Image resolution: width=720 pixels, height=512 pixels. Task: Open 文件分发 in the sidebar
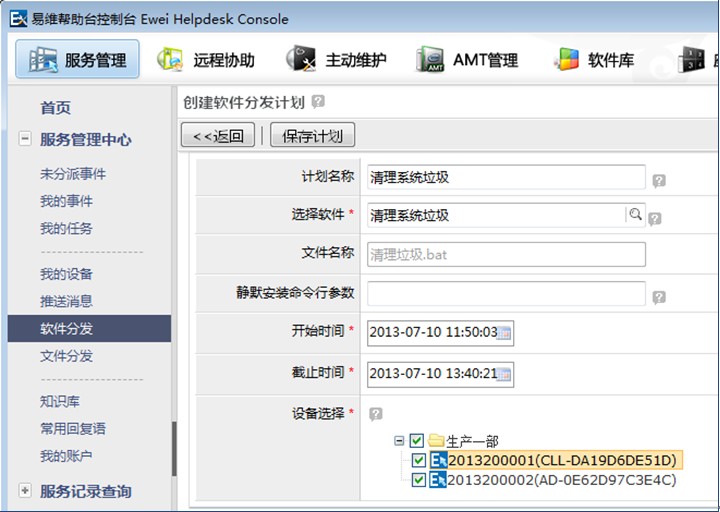point(67,356)
